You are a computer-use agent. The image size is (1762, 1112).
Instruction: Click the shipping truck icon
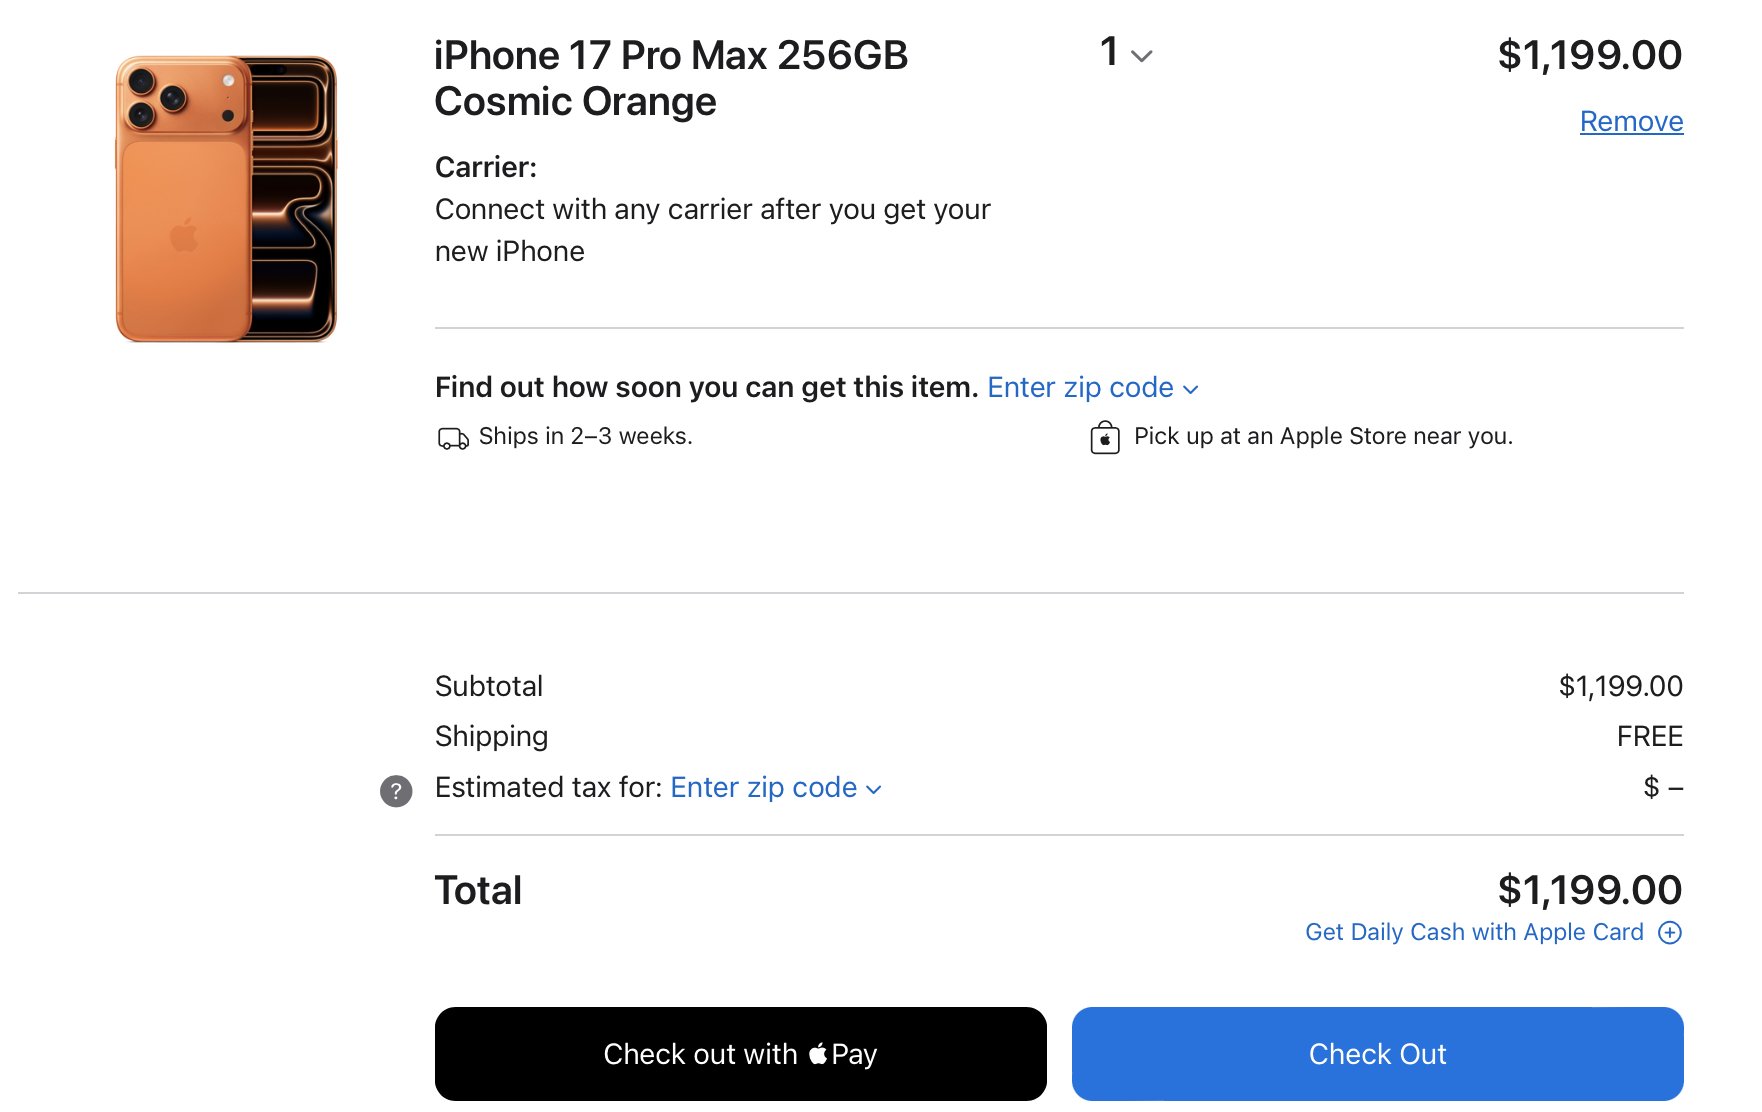point(453,438)
